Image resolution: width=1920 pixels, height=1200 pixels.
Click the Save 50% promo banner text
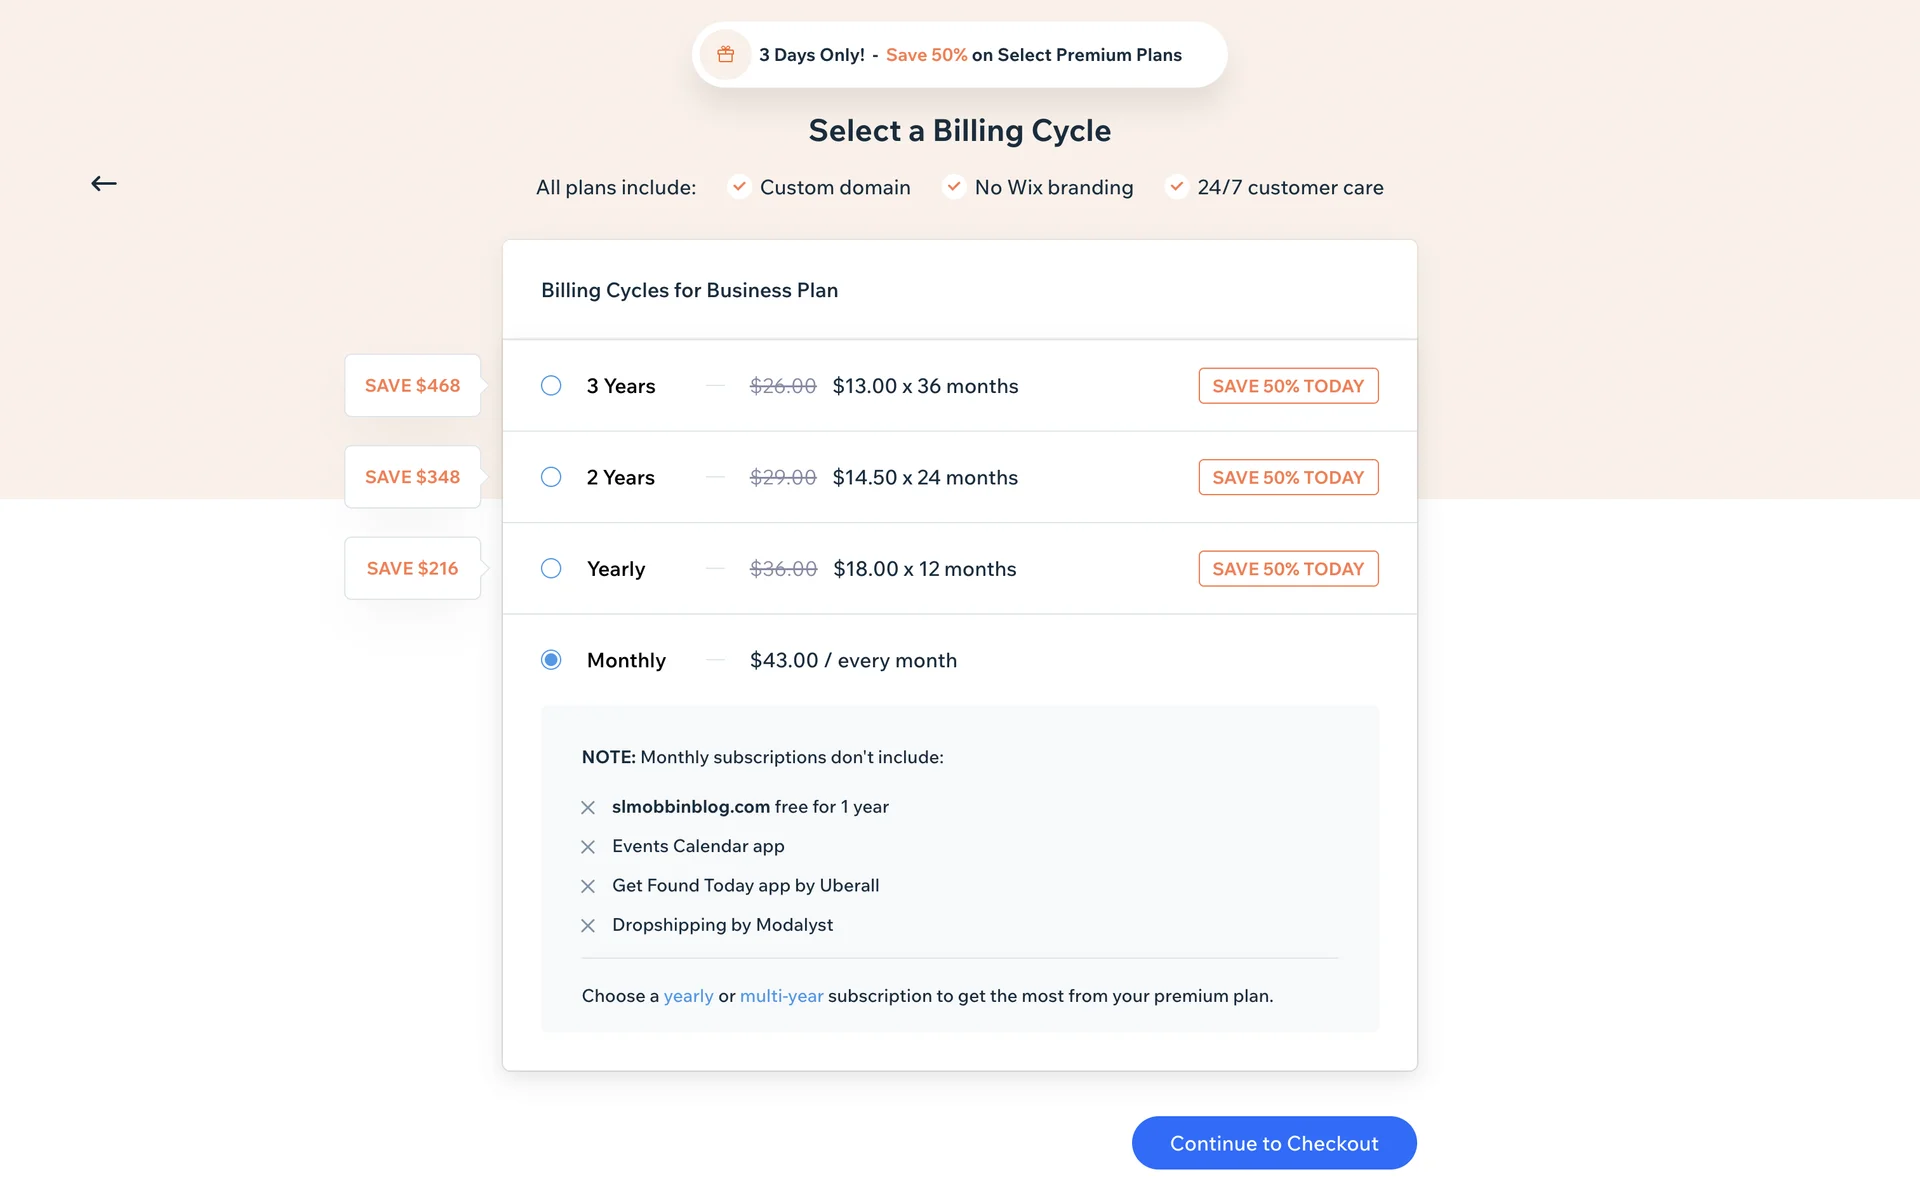(926, 55)
